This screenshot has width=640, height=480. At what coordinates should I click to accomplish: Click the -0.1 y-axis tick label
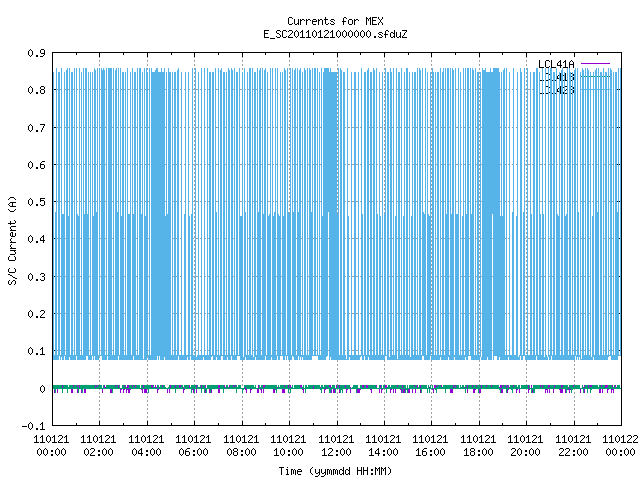pos(33,426)
